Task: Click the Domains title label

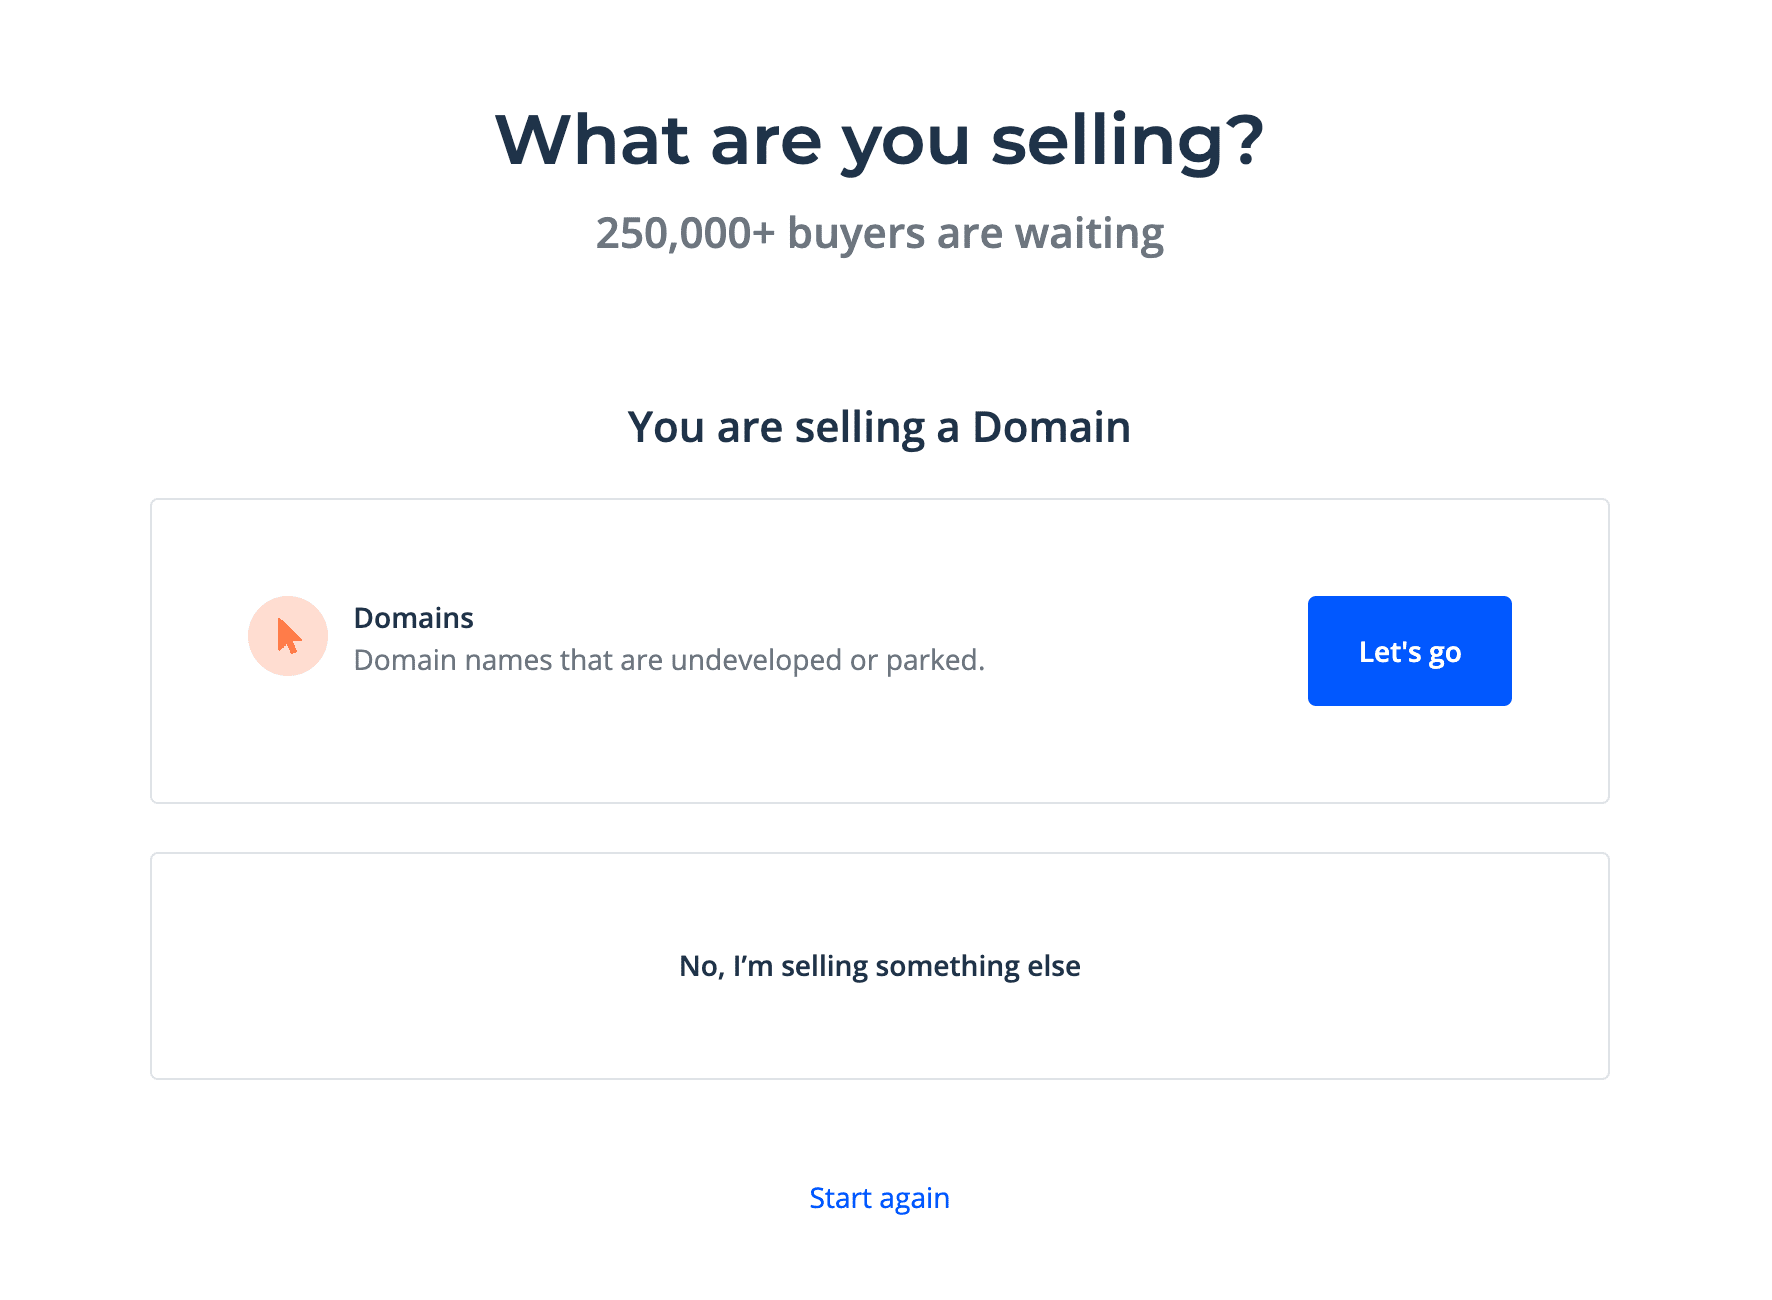Action: 413,617
